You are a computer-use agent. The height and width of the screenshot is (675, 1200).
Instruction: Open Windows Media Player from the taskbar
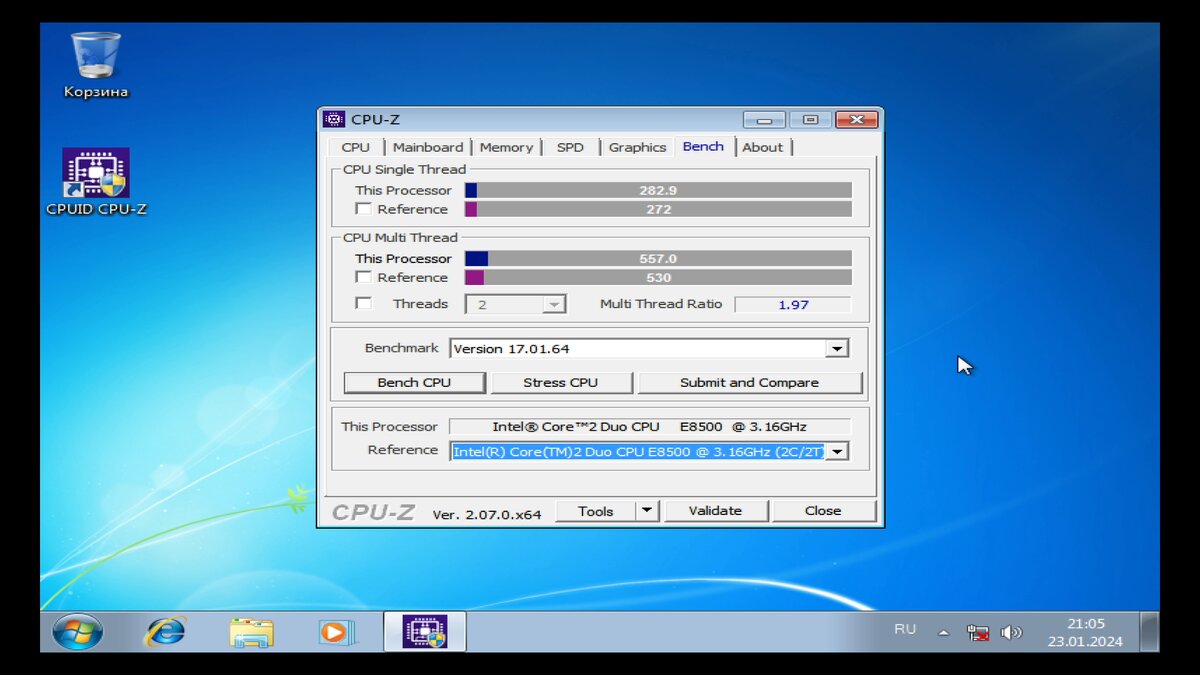pyautogui.click(x=337, y=632)
